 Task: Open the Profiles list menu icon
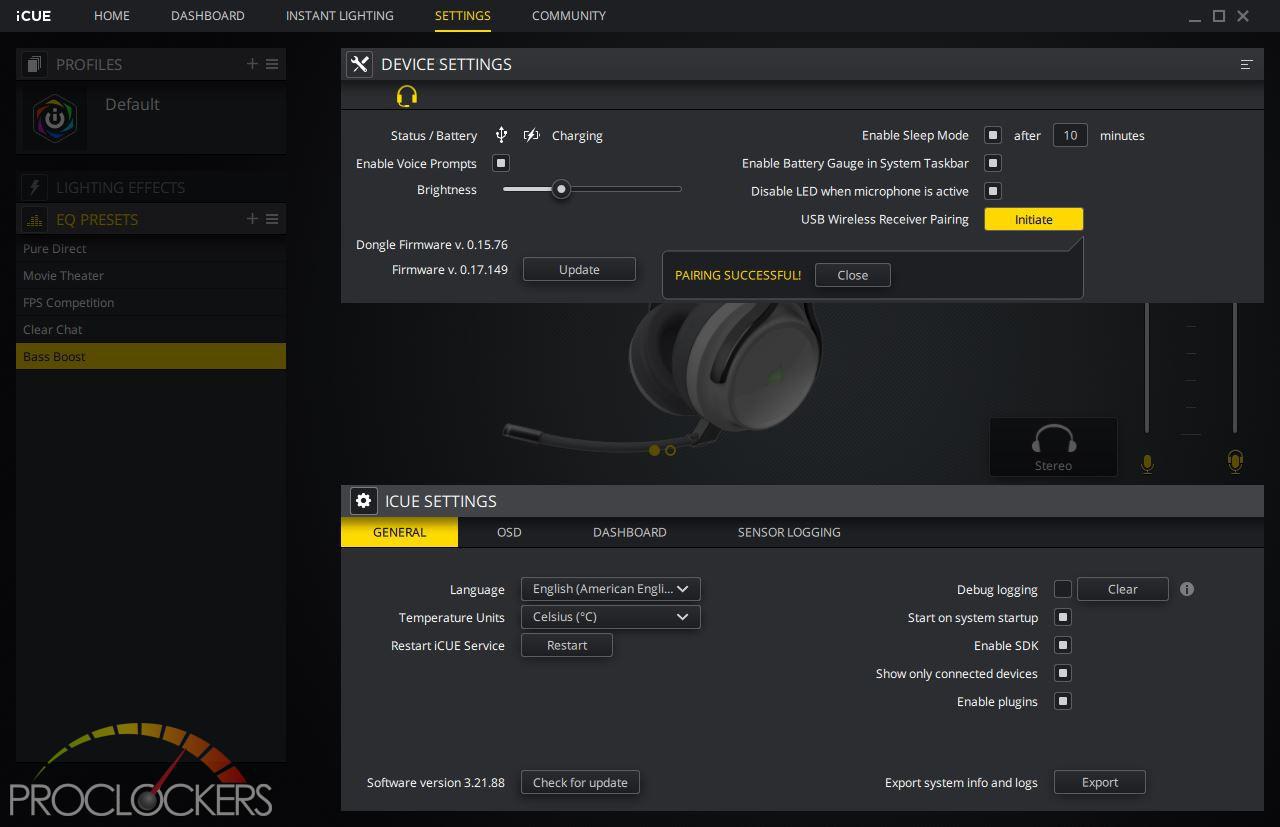(272, 64)
